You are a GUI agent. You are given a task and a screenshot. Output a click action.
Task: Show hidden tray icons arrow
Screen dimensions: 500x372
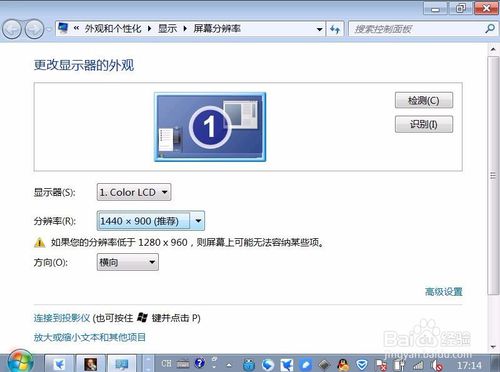pos(229,365)
